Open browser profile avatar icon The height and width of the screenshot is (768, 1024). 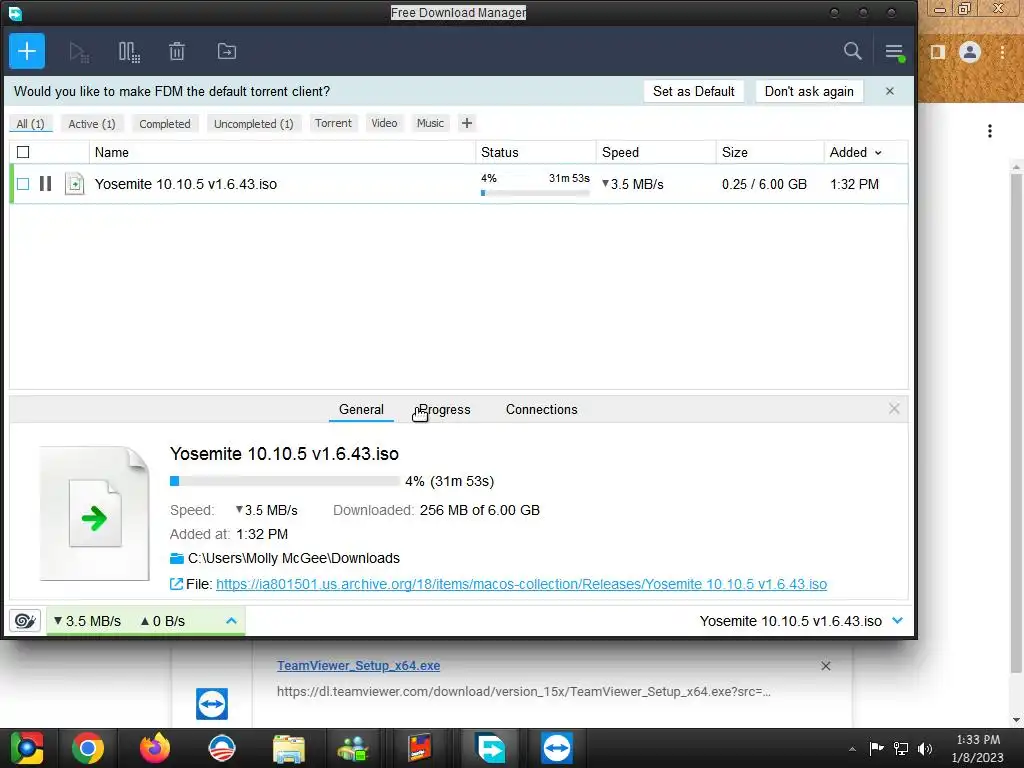[970, 52]
